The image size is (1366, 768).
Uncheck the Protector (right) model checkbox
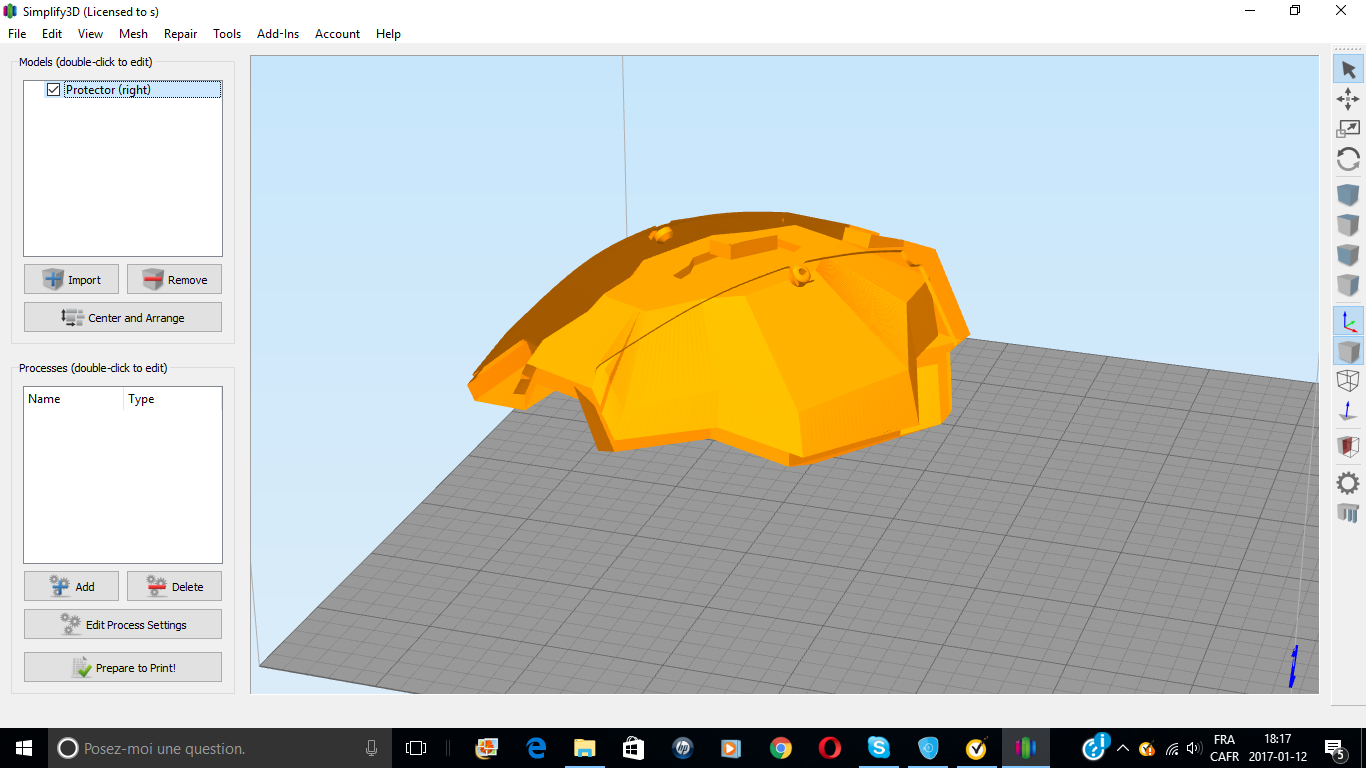pyautogui.click(x=54, y=90)
